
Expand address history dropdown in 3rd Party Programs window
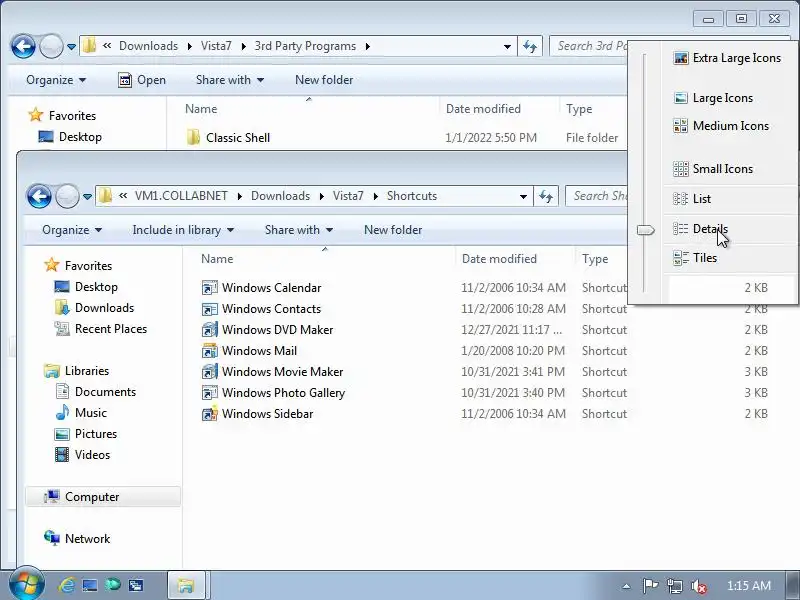point(507,46)
